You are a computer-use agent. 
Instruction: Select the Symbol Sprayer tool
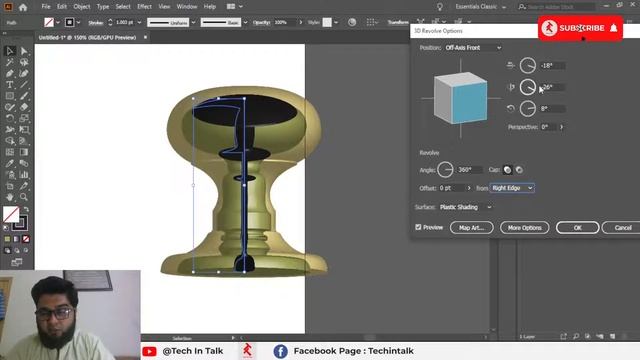10,175
